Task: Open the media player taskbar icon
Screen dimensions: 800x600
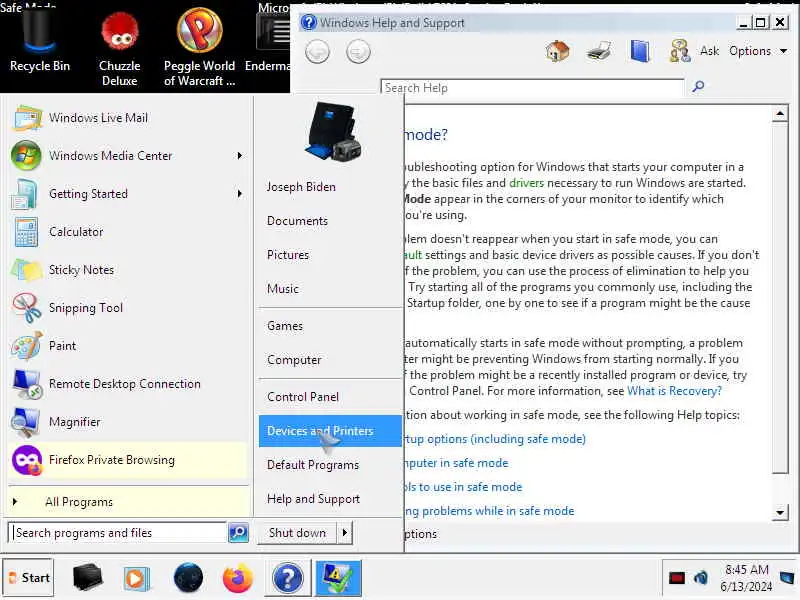Action: click(135, 579)
